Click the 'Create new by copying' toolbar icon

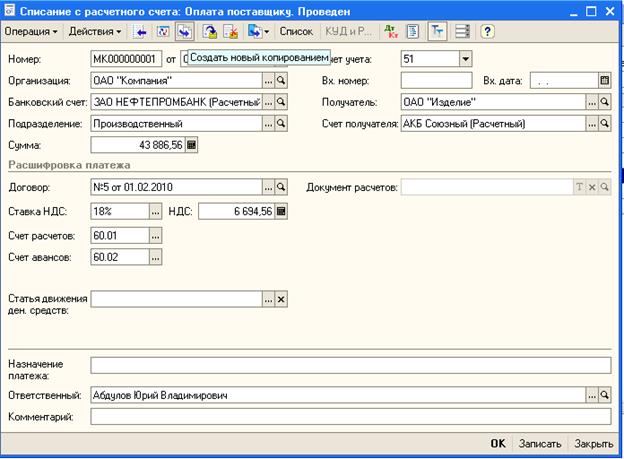pyautogui.click(x=185, y=32)
